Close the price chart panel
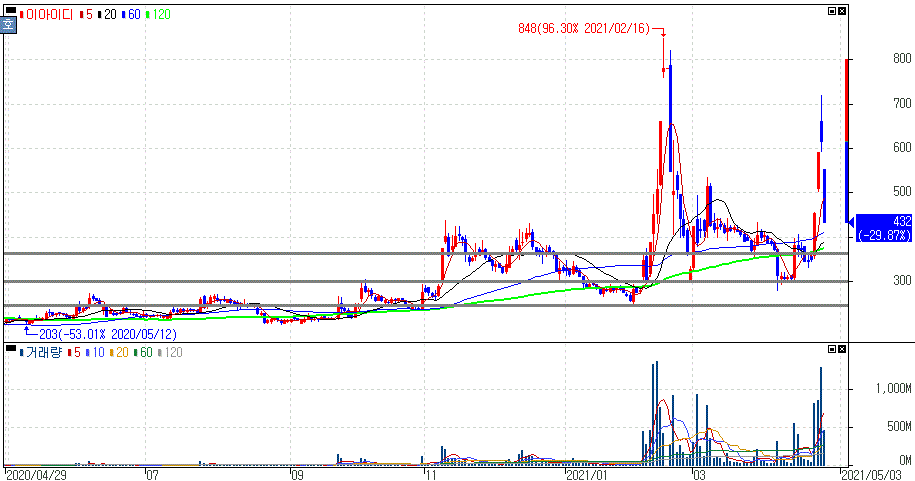This screenshot has height=481, width=915. pyautogui.click(x=841, y=11)
